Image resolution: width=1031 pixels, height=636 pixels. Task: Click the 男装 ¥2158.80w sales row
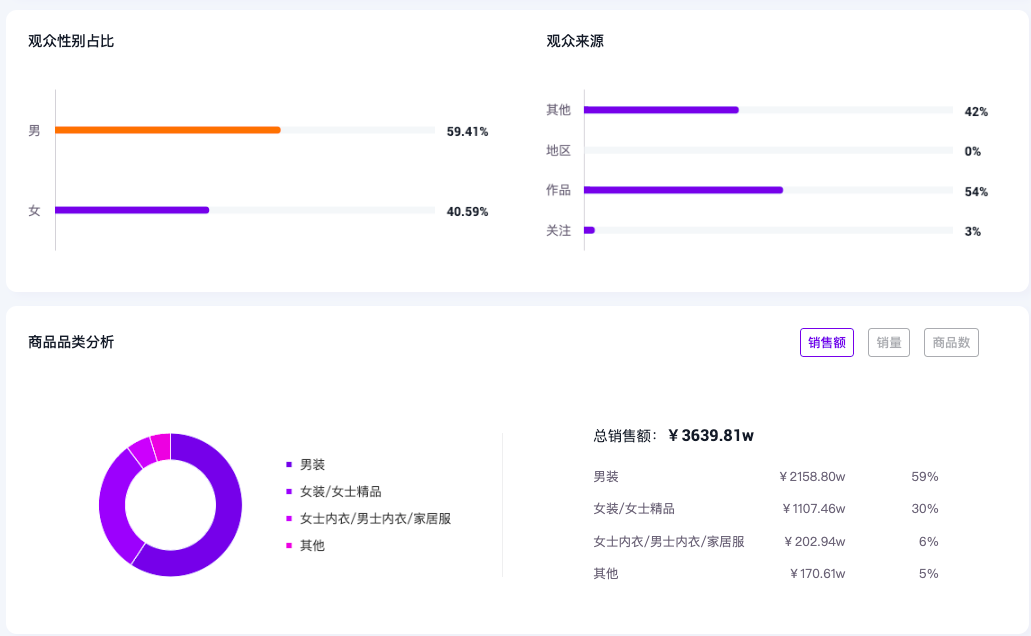[765, 477]
